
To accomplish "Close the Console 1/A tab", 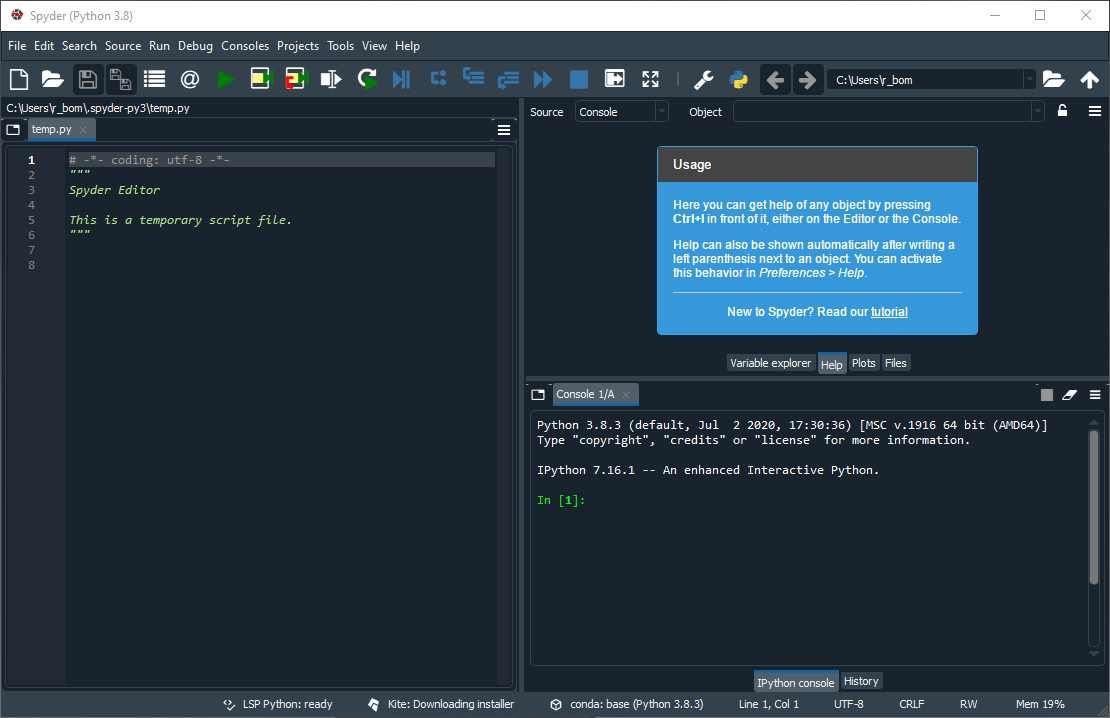I will pos(626,394).
